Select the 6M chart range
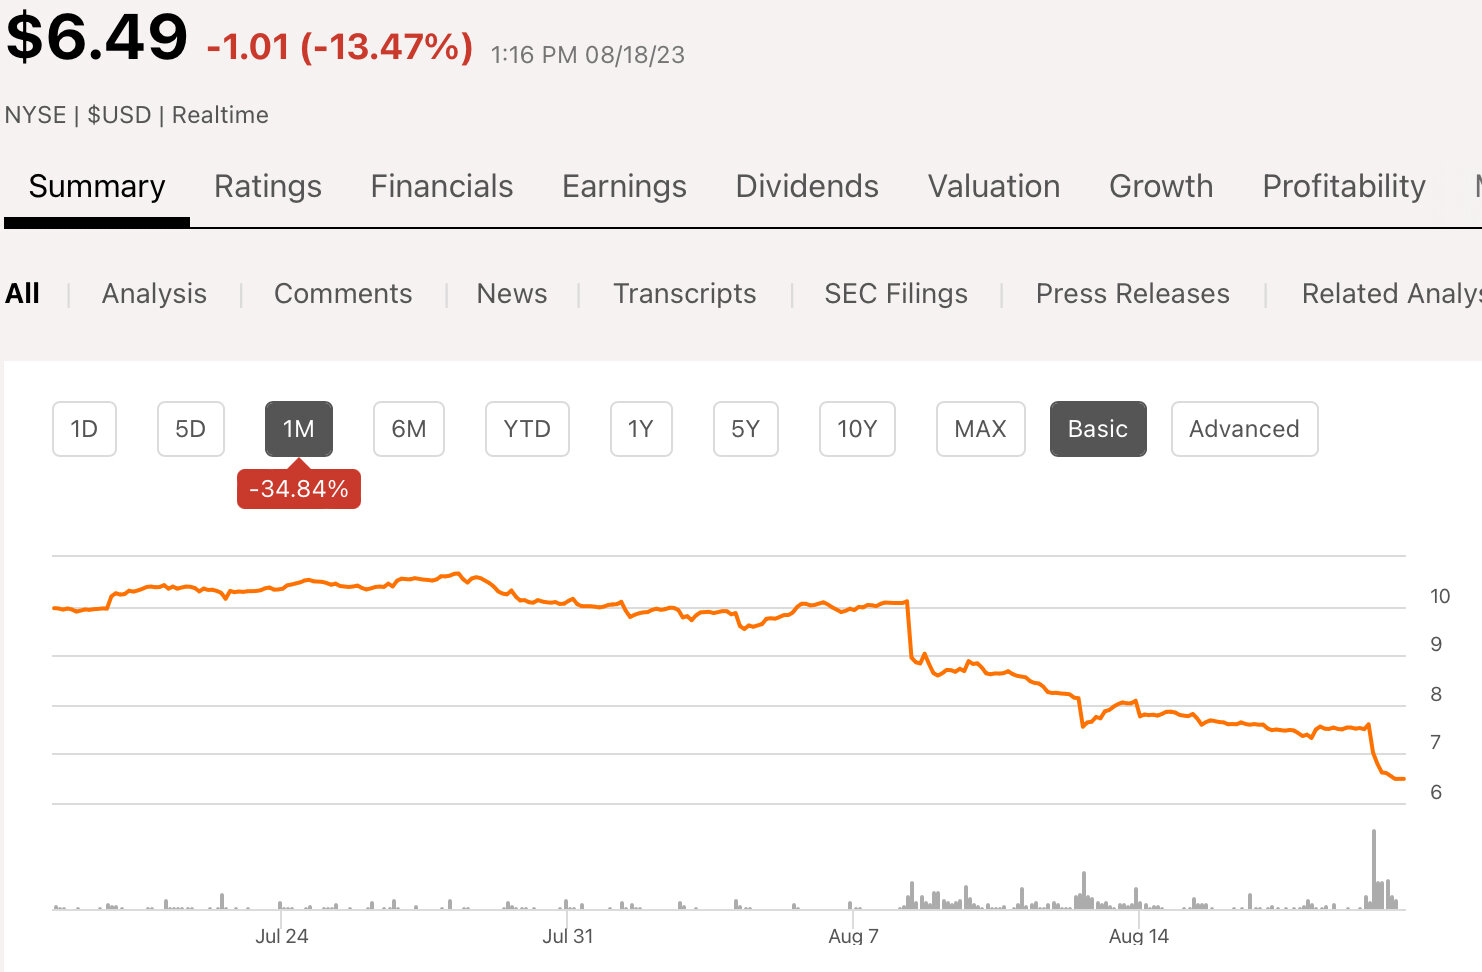 (408, 429)
